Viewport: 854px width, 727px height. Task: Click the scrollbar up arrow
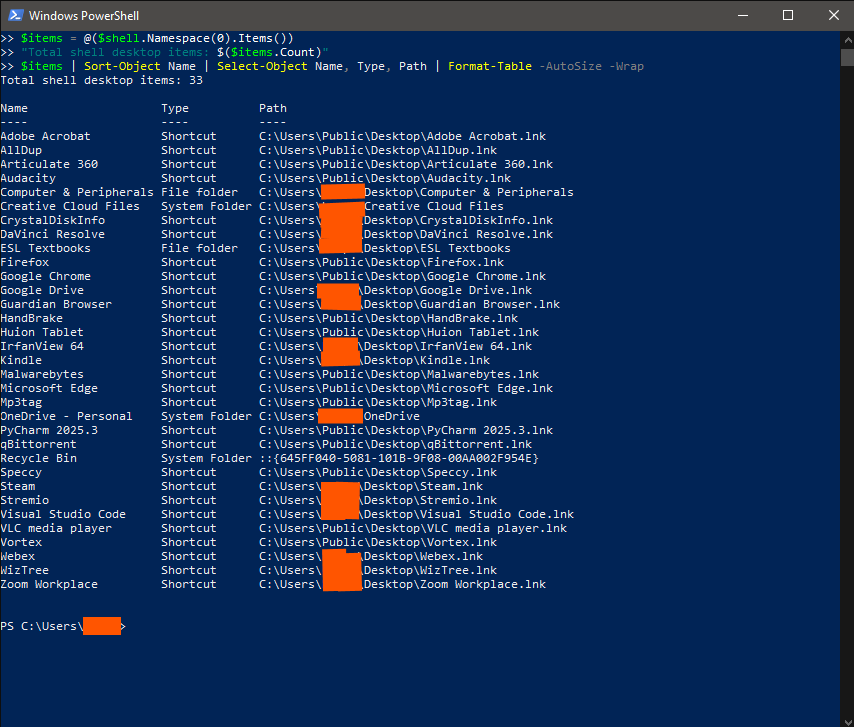847,40
